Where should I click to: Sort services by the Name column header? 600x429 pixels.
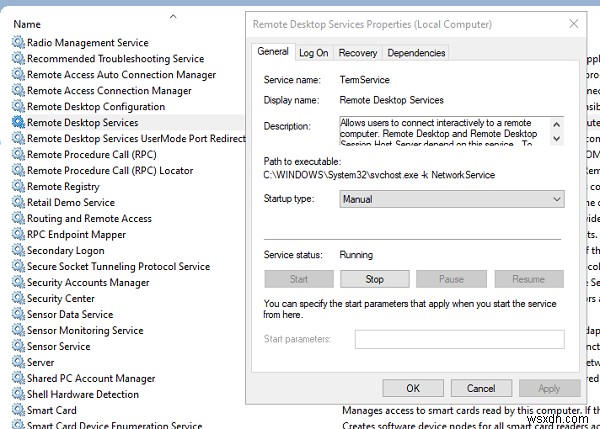coord(28,23)
